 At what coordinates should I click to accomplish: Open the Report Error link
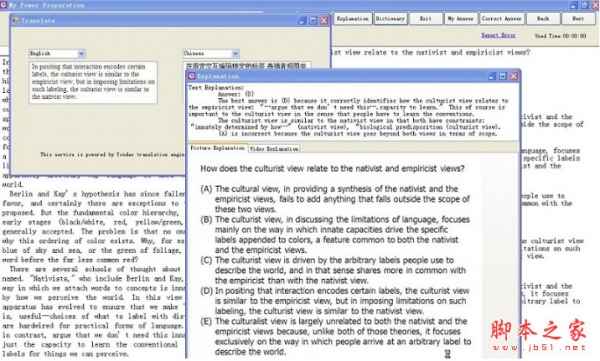coord(498,35)
